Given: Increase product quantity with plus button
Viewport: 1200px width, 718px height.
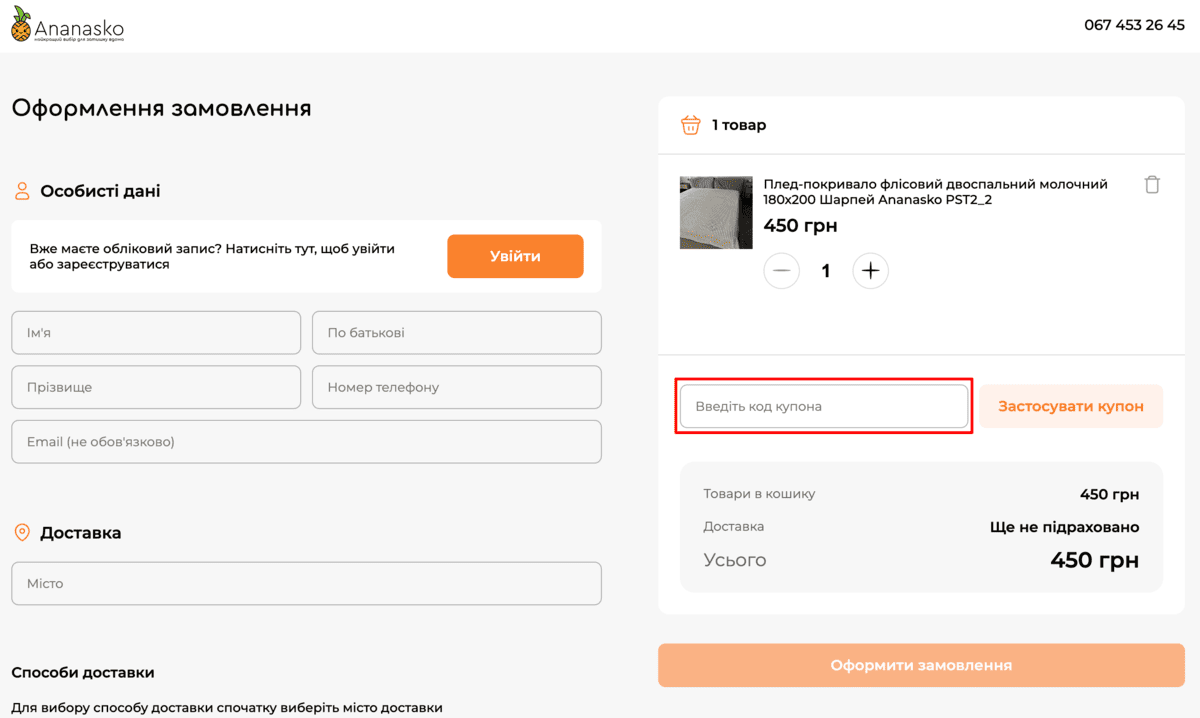Looking at the screenshot, I should tap(870, 271).
